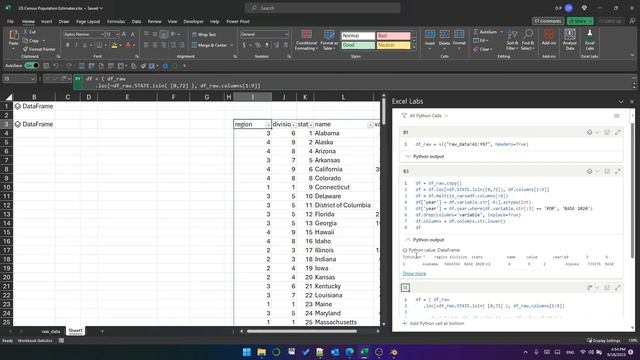This screenshot has height=360, width=640.
Task: Switch to the Power Pivot tab
Action: [238, 21]
